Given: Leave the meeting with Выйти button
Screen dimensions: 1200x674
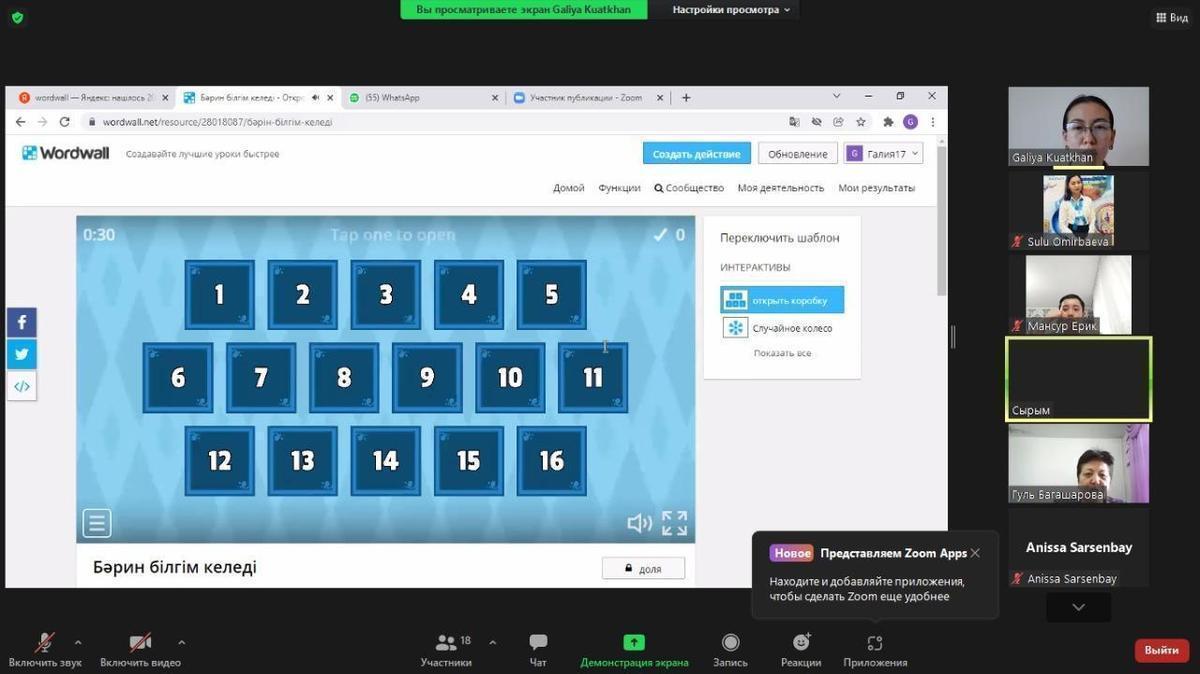Looking at the screenshot, I should coord(1161,650).
